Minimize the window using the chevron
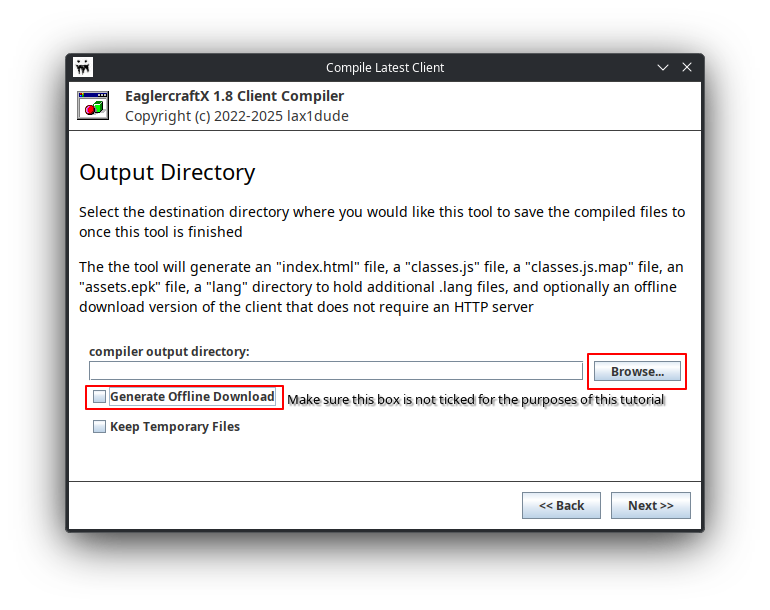Image resolution: width=770 pixels, height=610 pixels. (663, 67)
